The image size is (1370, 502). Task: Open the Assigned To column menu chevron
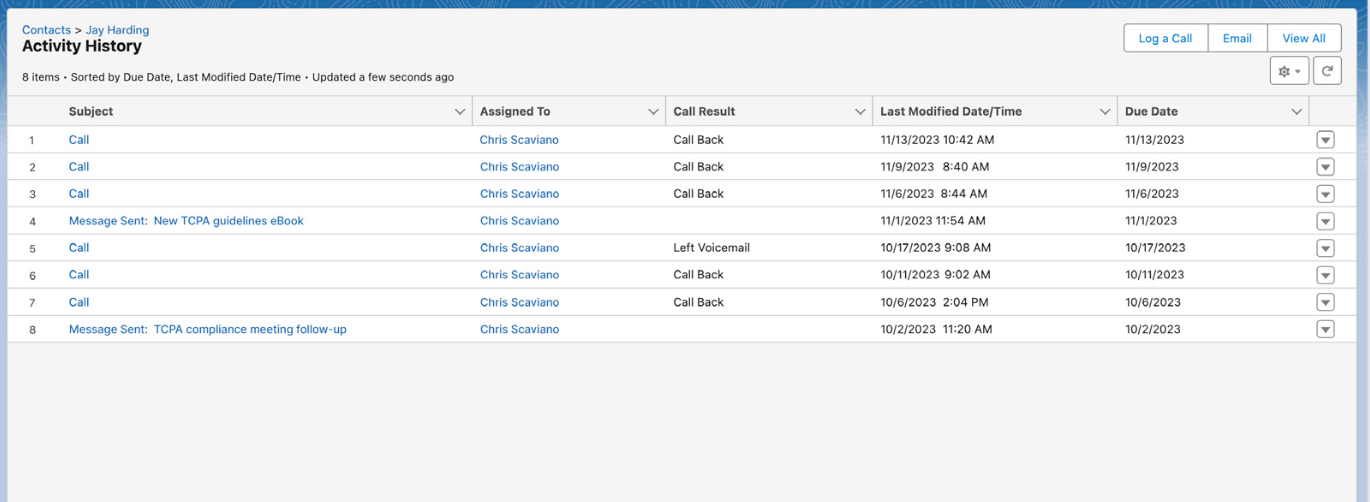[653, 112]
